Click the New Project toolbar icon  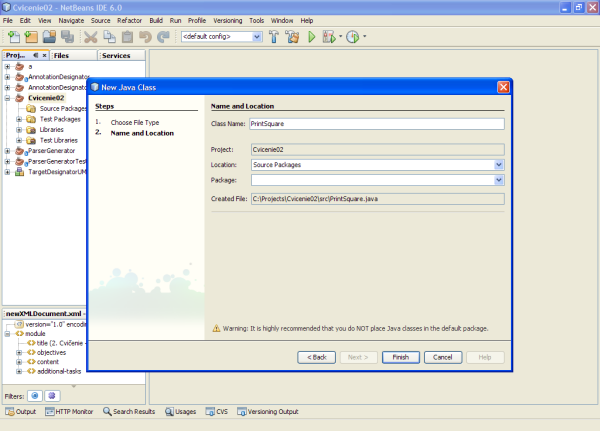point(31,37)
